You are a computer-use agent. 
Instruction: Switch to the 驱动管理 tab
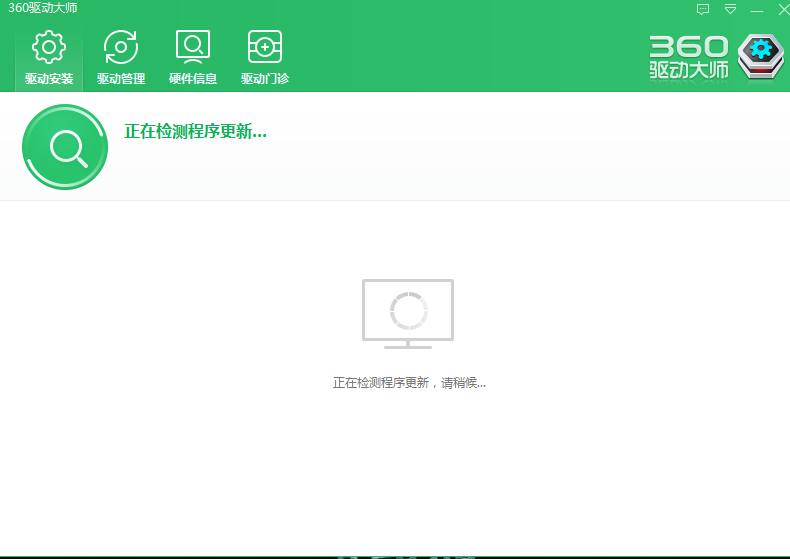(x=121, y=57)
